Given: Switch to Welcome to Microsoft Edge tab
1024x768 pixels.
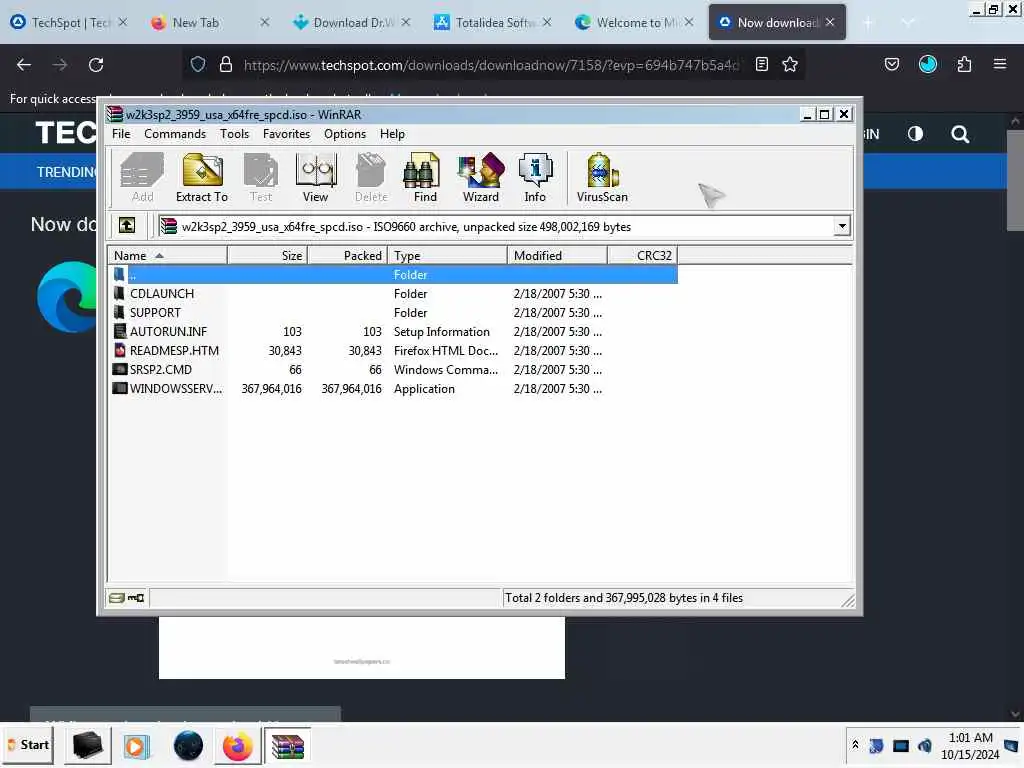Looking at the screenshot, I should [635, 22].
